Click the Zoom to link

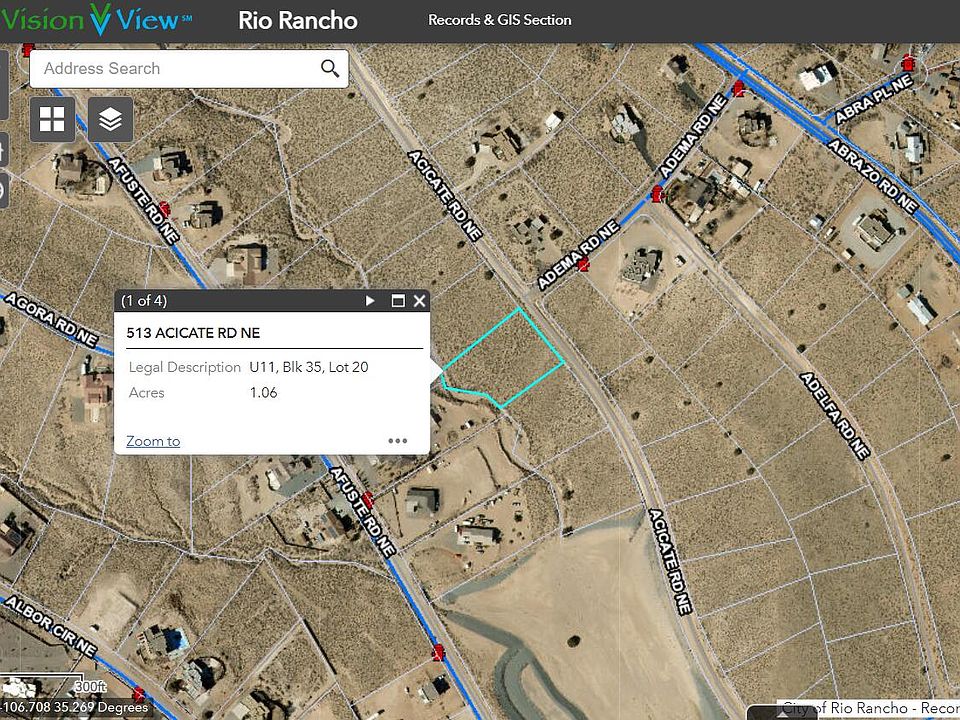pyautogui.click(x=153, y=441)
